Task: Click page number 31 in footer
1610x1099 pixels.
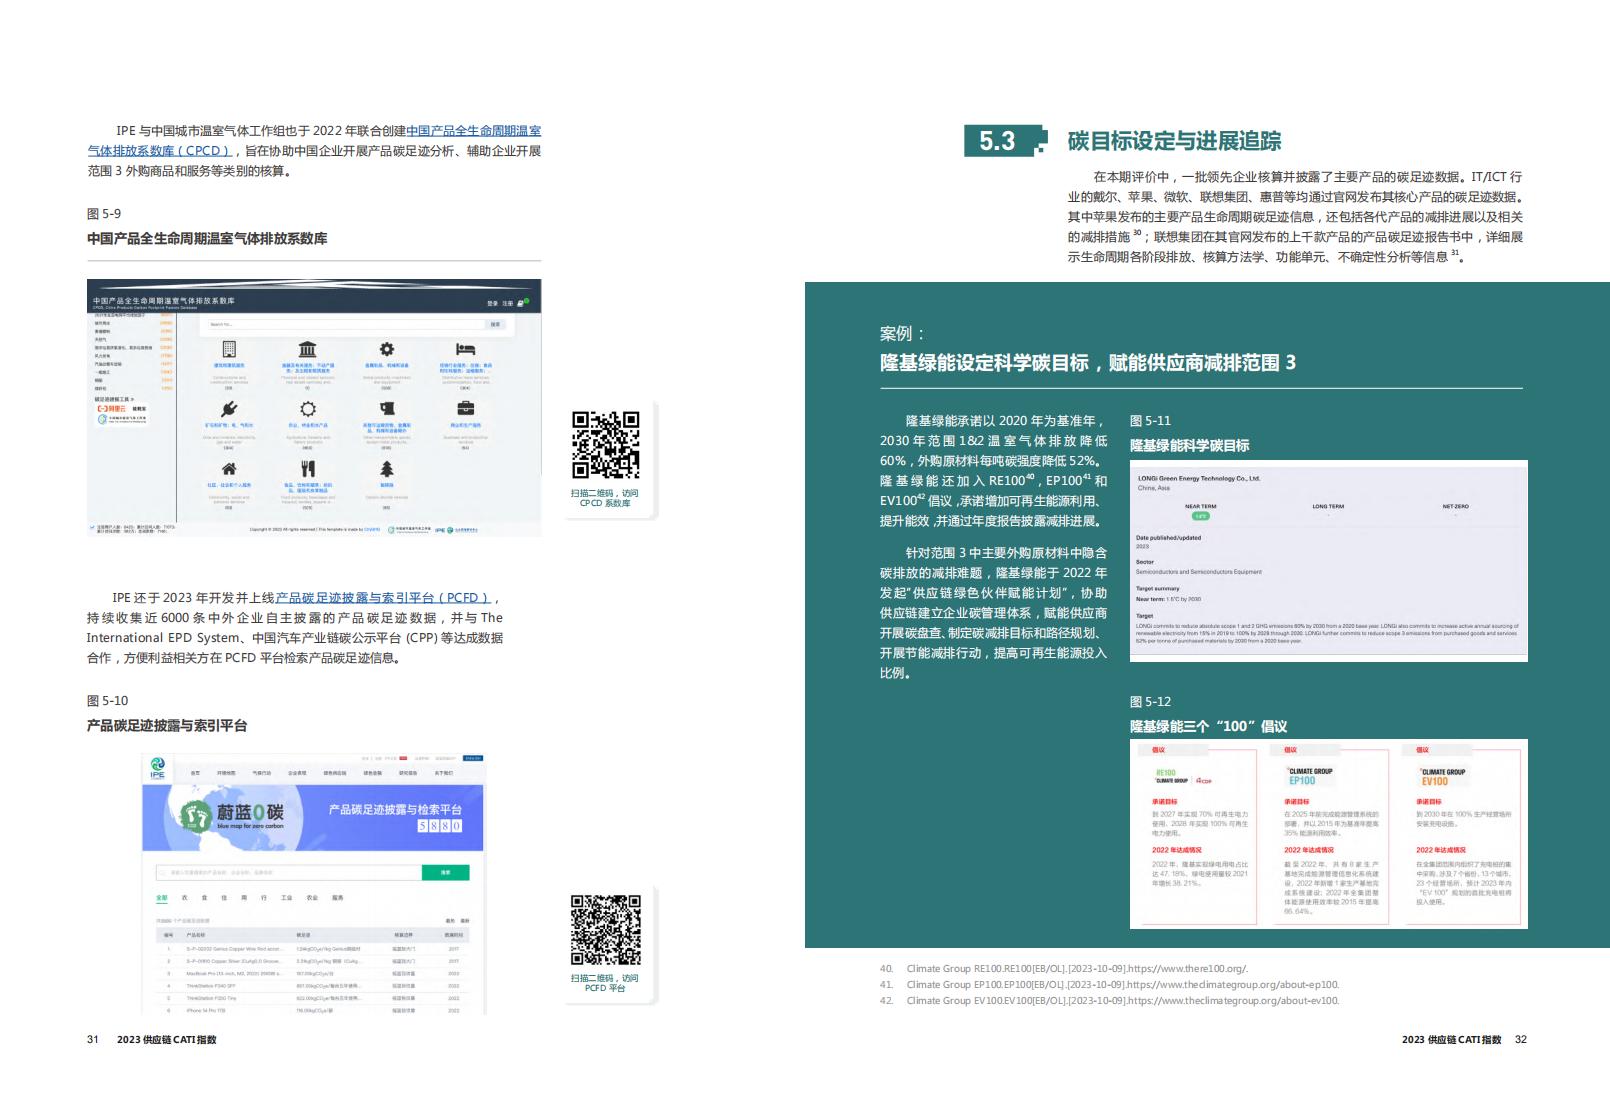Action: tap(93, 1039)
